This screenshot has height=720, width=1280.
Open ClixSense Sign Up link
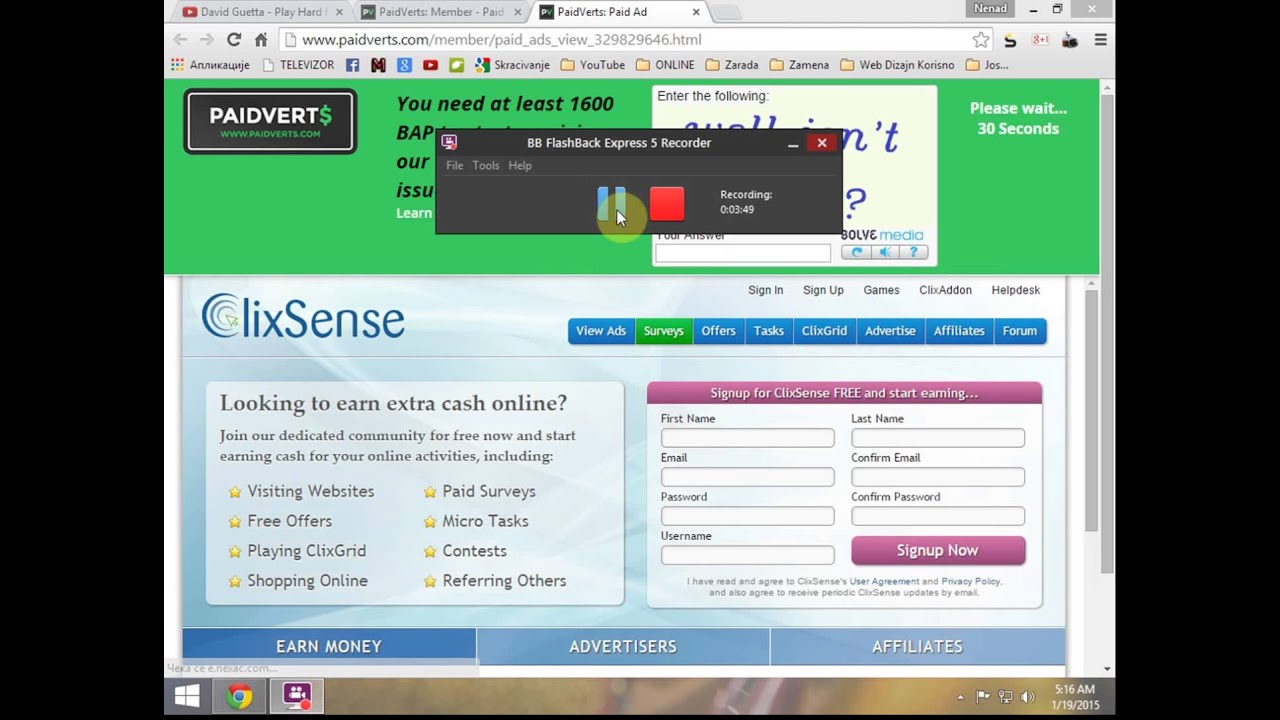tap(823, 290)
